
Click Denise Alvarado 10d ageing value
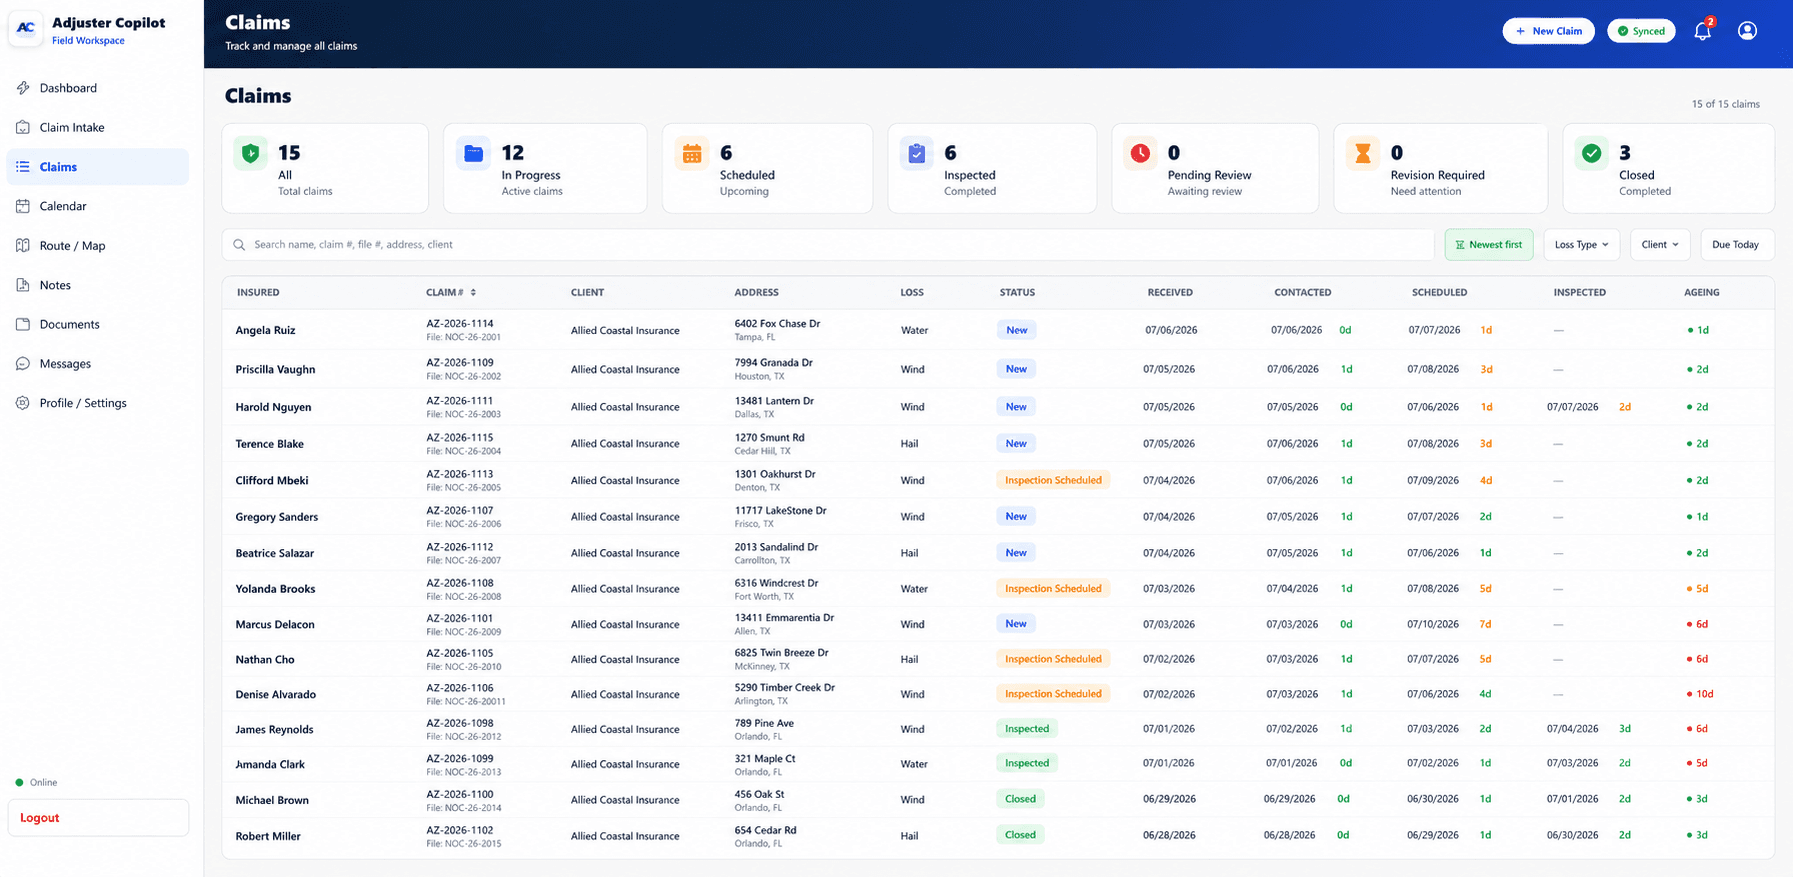1700,694
